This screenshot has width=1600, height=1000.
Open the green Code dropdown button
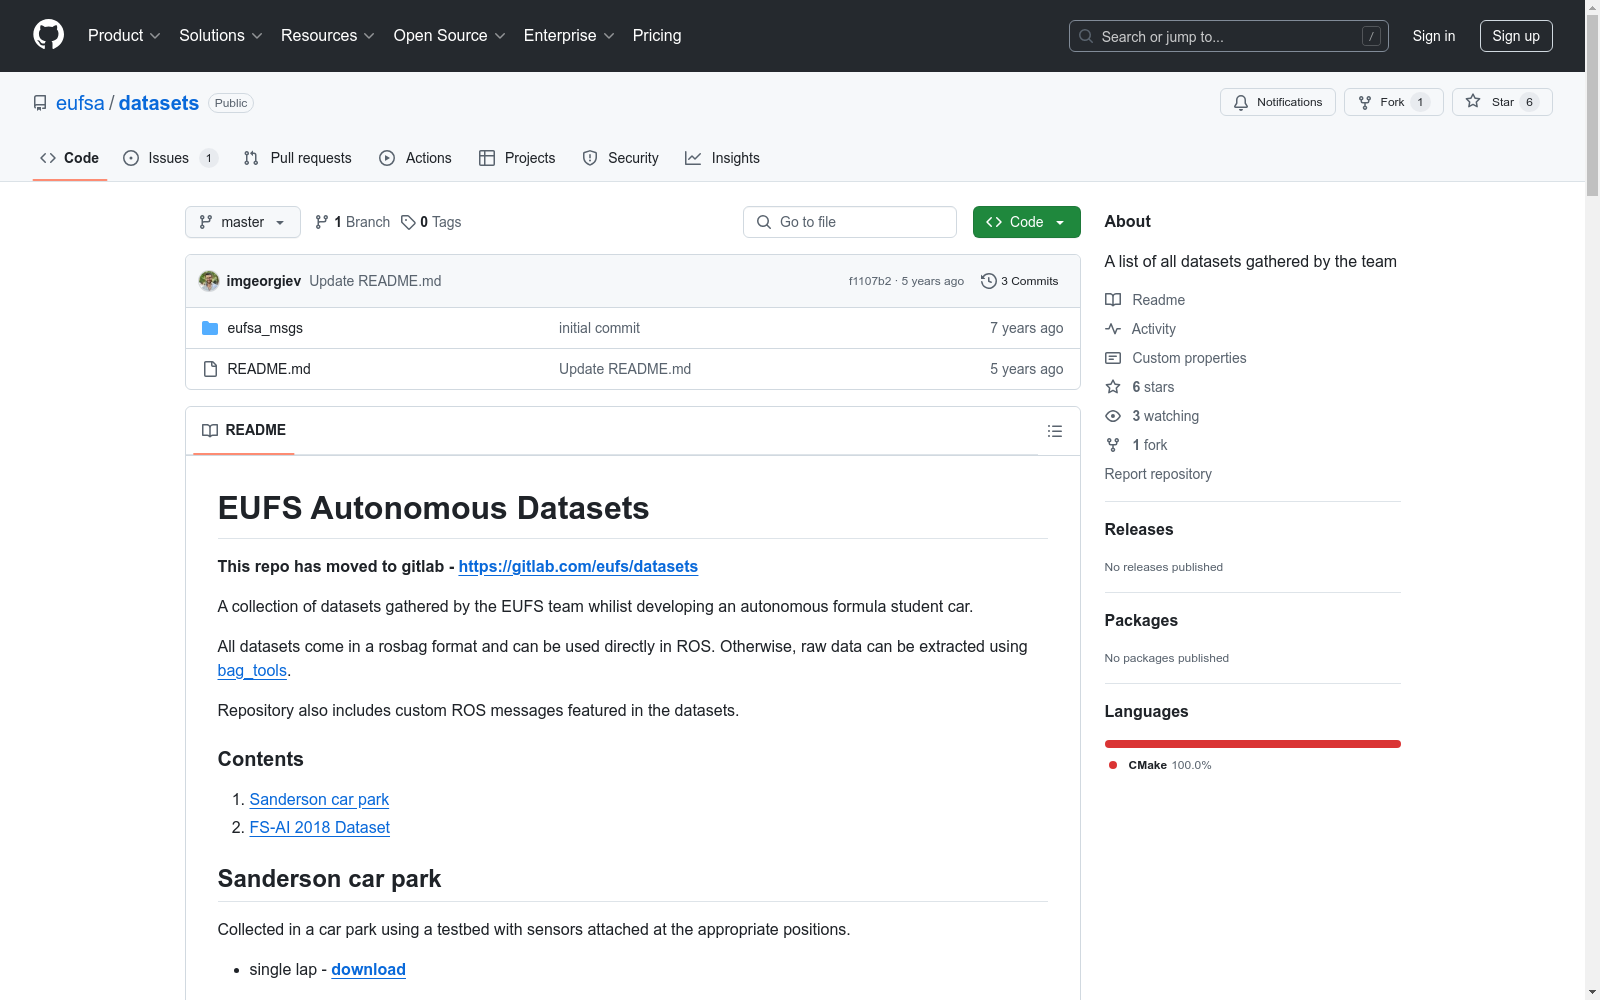(1026, 222)
